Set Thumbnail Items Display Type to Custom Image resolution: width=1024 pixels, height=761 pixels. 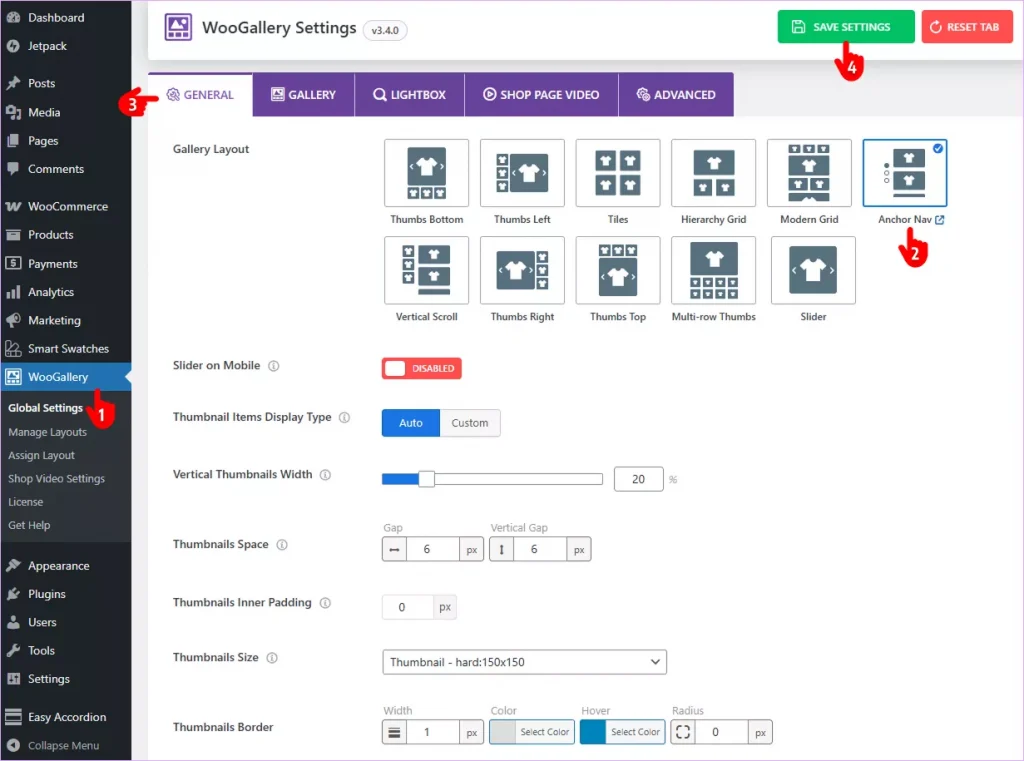pos(470,423)
